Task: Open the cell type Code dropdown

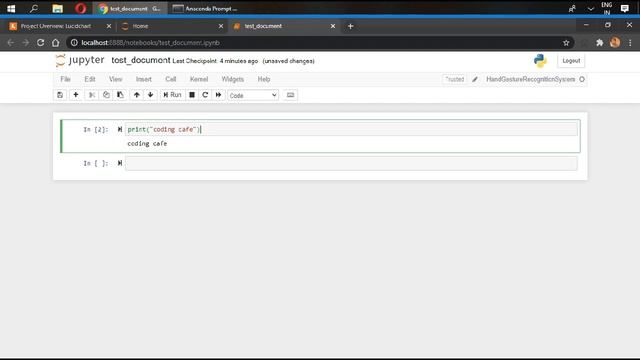Action: pos(253,96)
